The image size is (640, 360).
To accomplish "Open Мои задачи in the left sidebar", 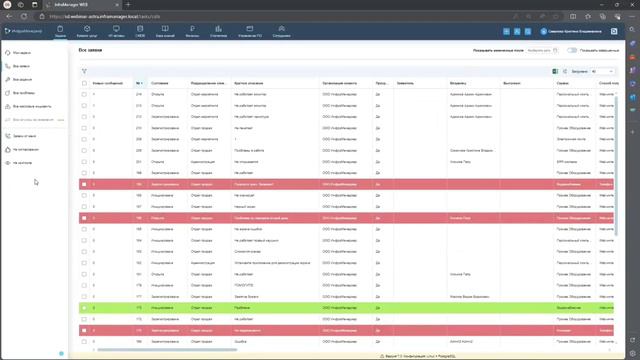I will pos(22,53).
